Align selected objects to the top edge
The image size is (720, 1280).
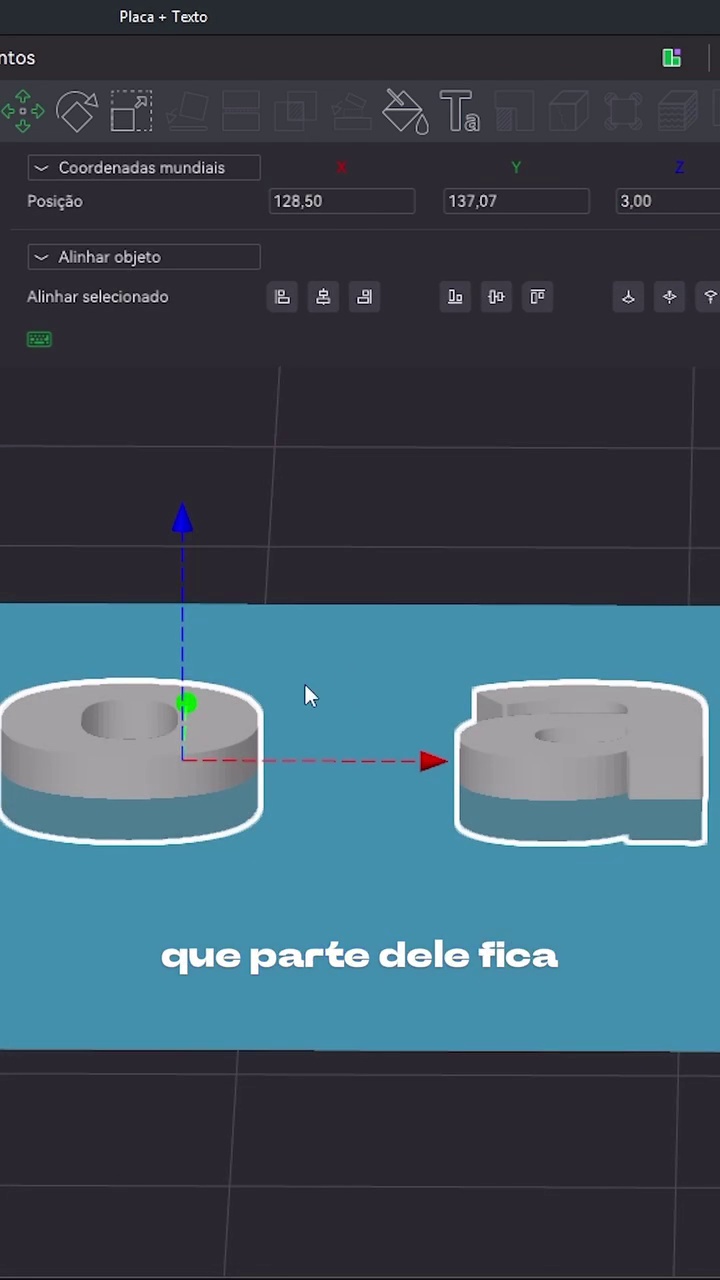tap(537, 297)
